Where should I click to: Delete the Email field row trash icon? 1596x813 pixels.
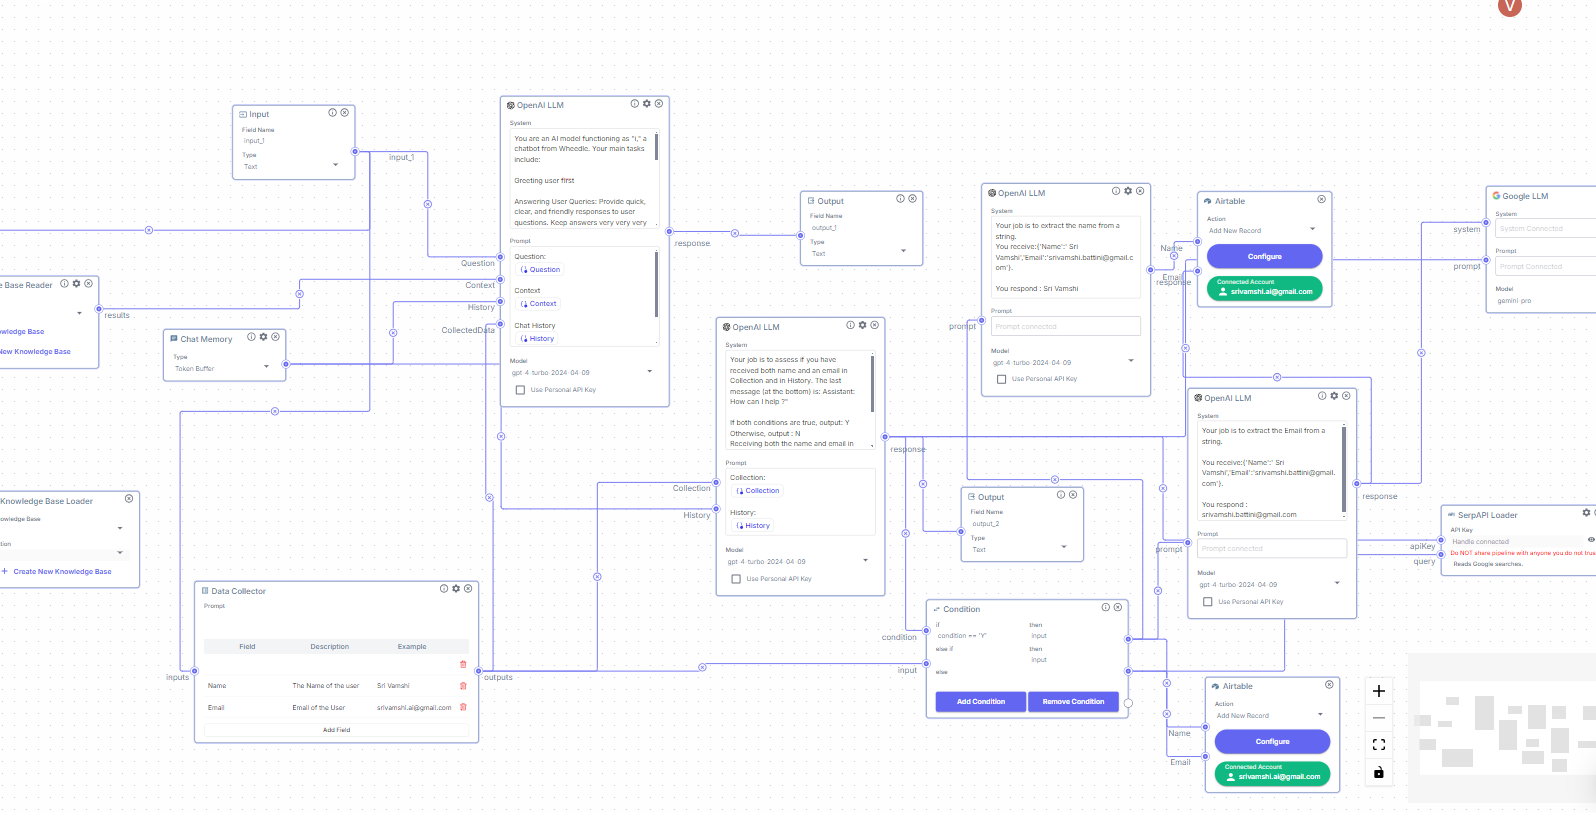click(463, 707)
